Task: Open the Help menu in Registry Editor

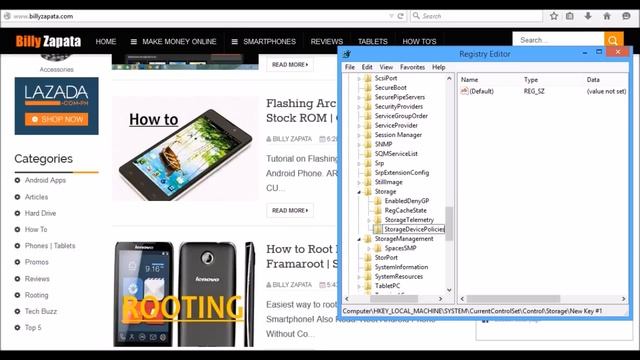Action: 438,67
